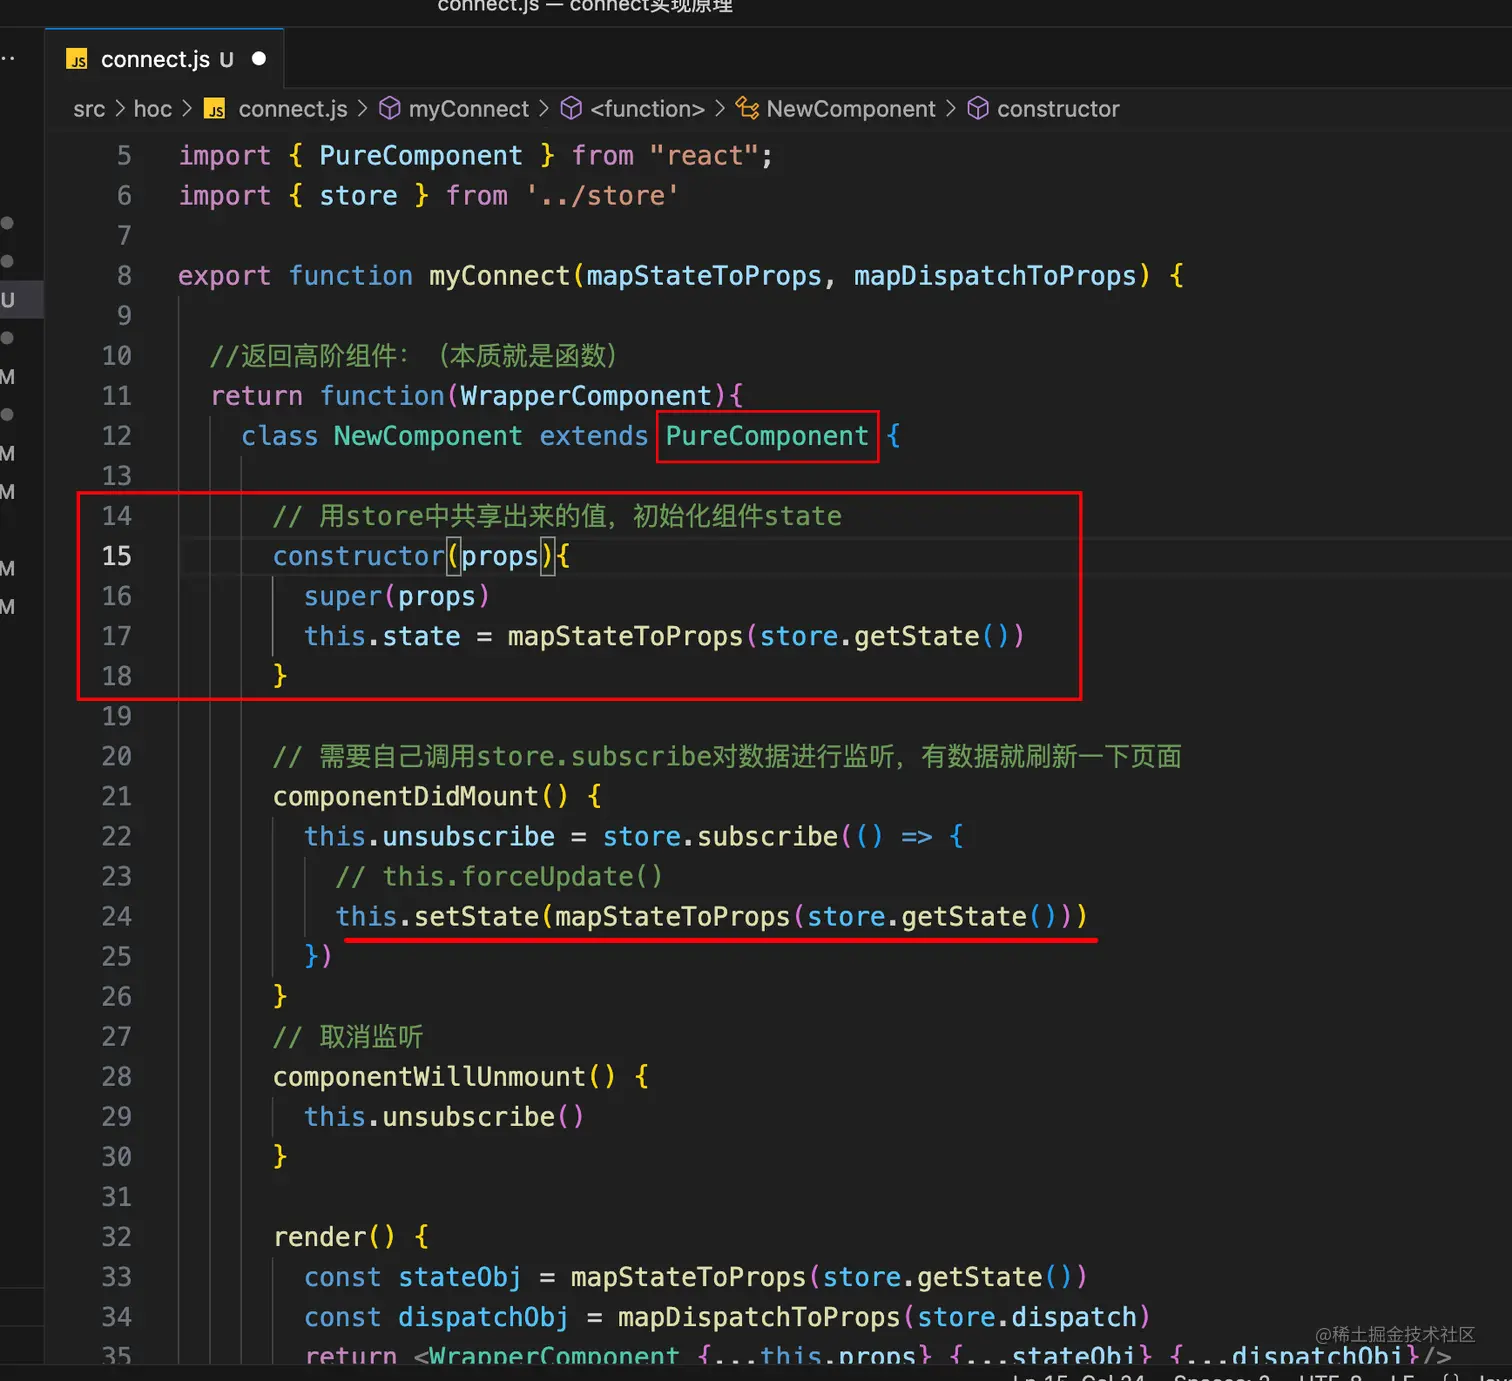Click line number 12 in the gutter
Viewport: 1512px width, 1381px height.
117,436
